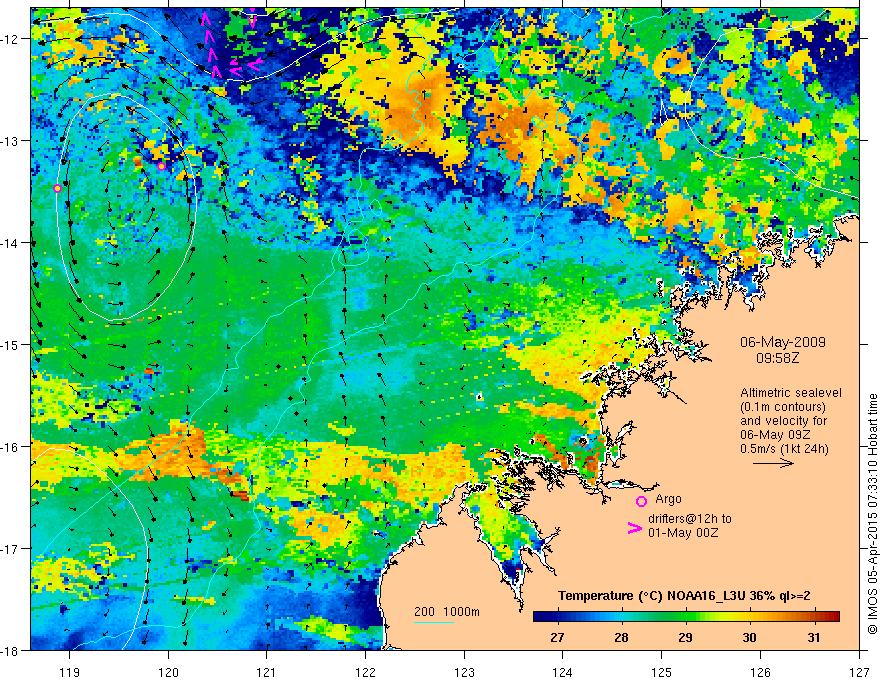
Task: Click latitude axis label -13
Action: click(x=11, y=141)
